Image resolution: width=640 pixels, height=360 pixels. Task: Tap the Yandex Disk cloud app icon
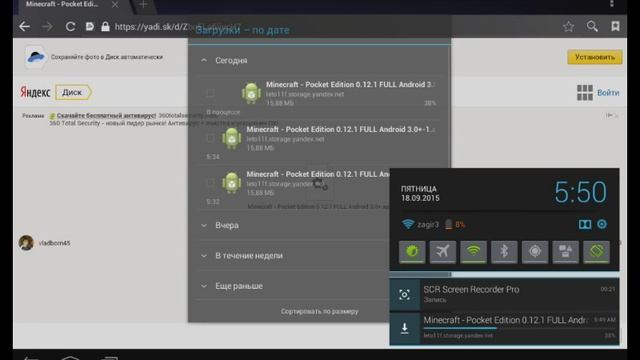pos(36,57)
